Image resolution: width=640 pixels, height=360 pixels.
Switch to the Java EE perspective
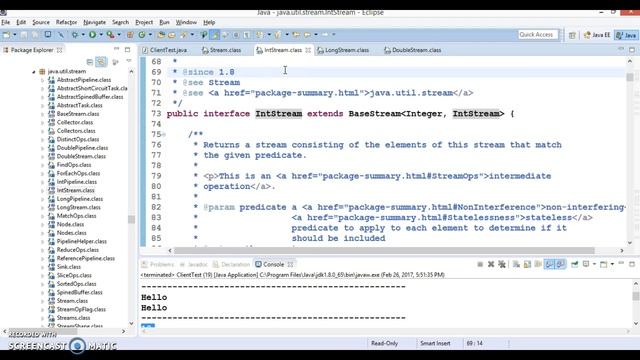coord(597,35)
